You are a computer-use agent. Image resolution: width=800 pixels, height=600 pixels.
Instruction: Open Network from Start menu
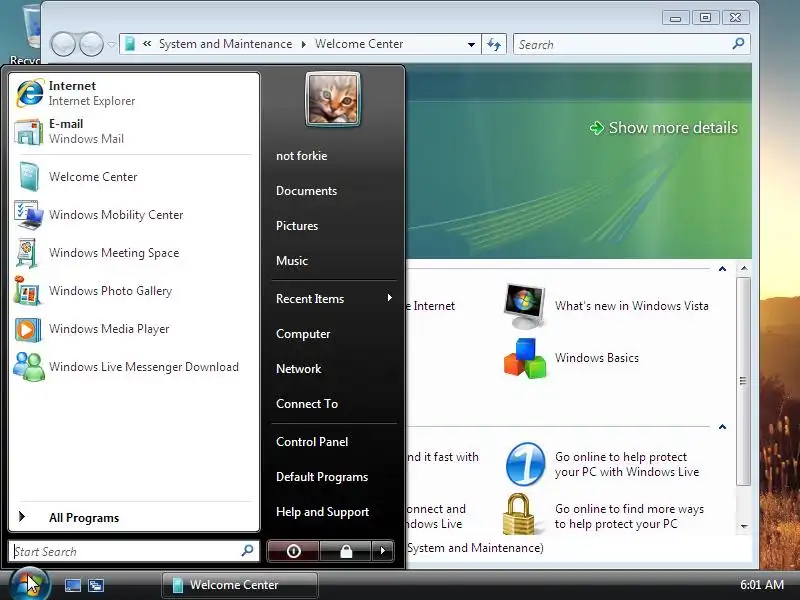[x=298, y=368]
